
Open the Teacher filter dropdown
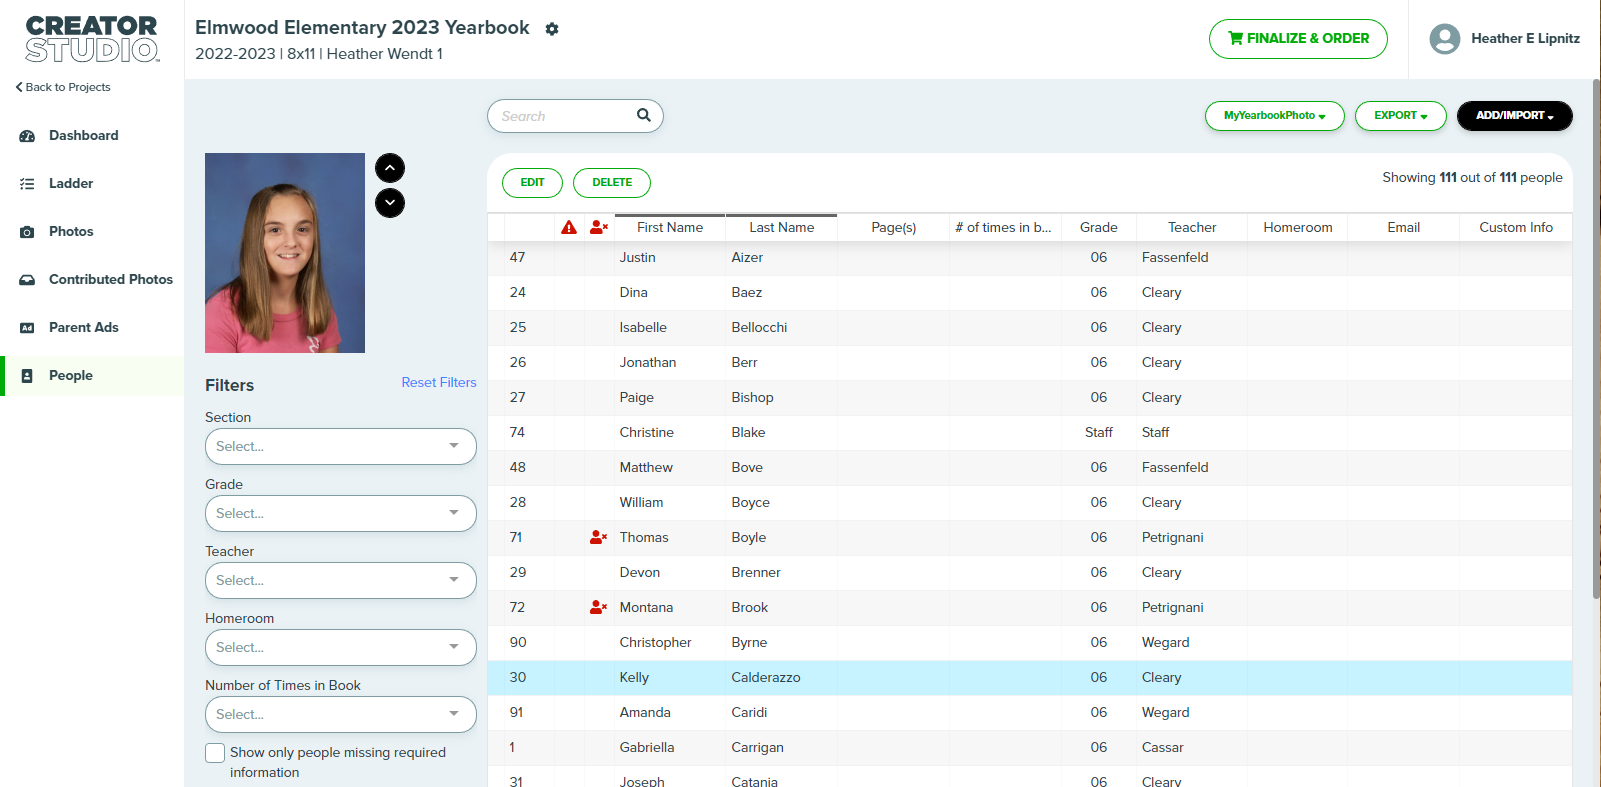(x=341, y=580)
